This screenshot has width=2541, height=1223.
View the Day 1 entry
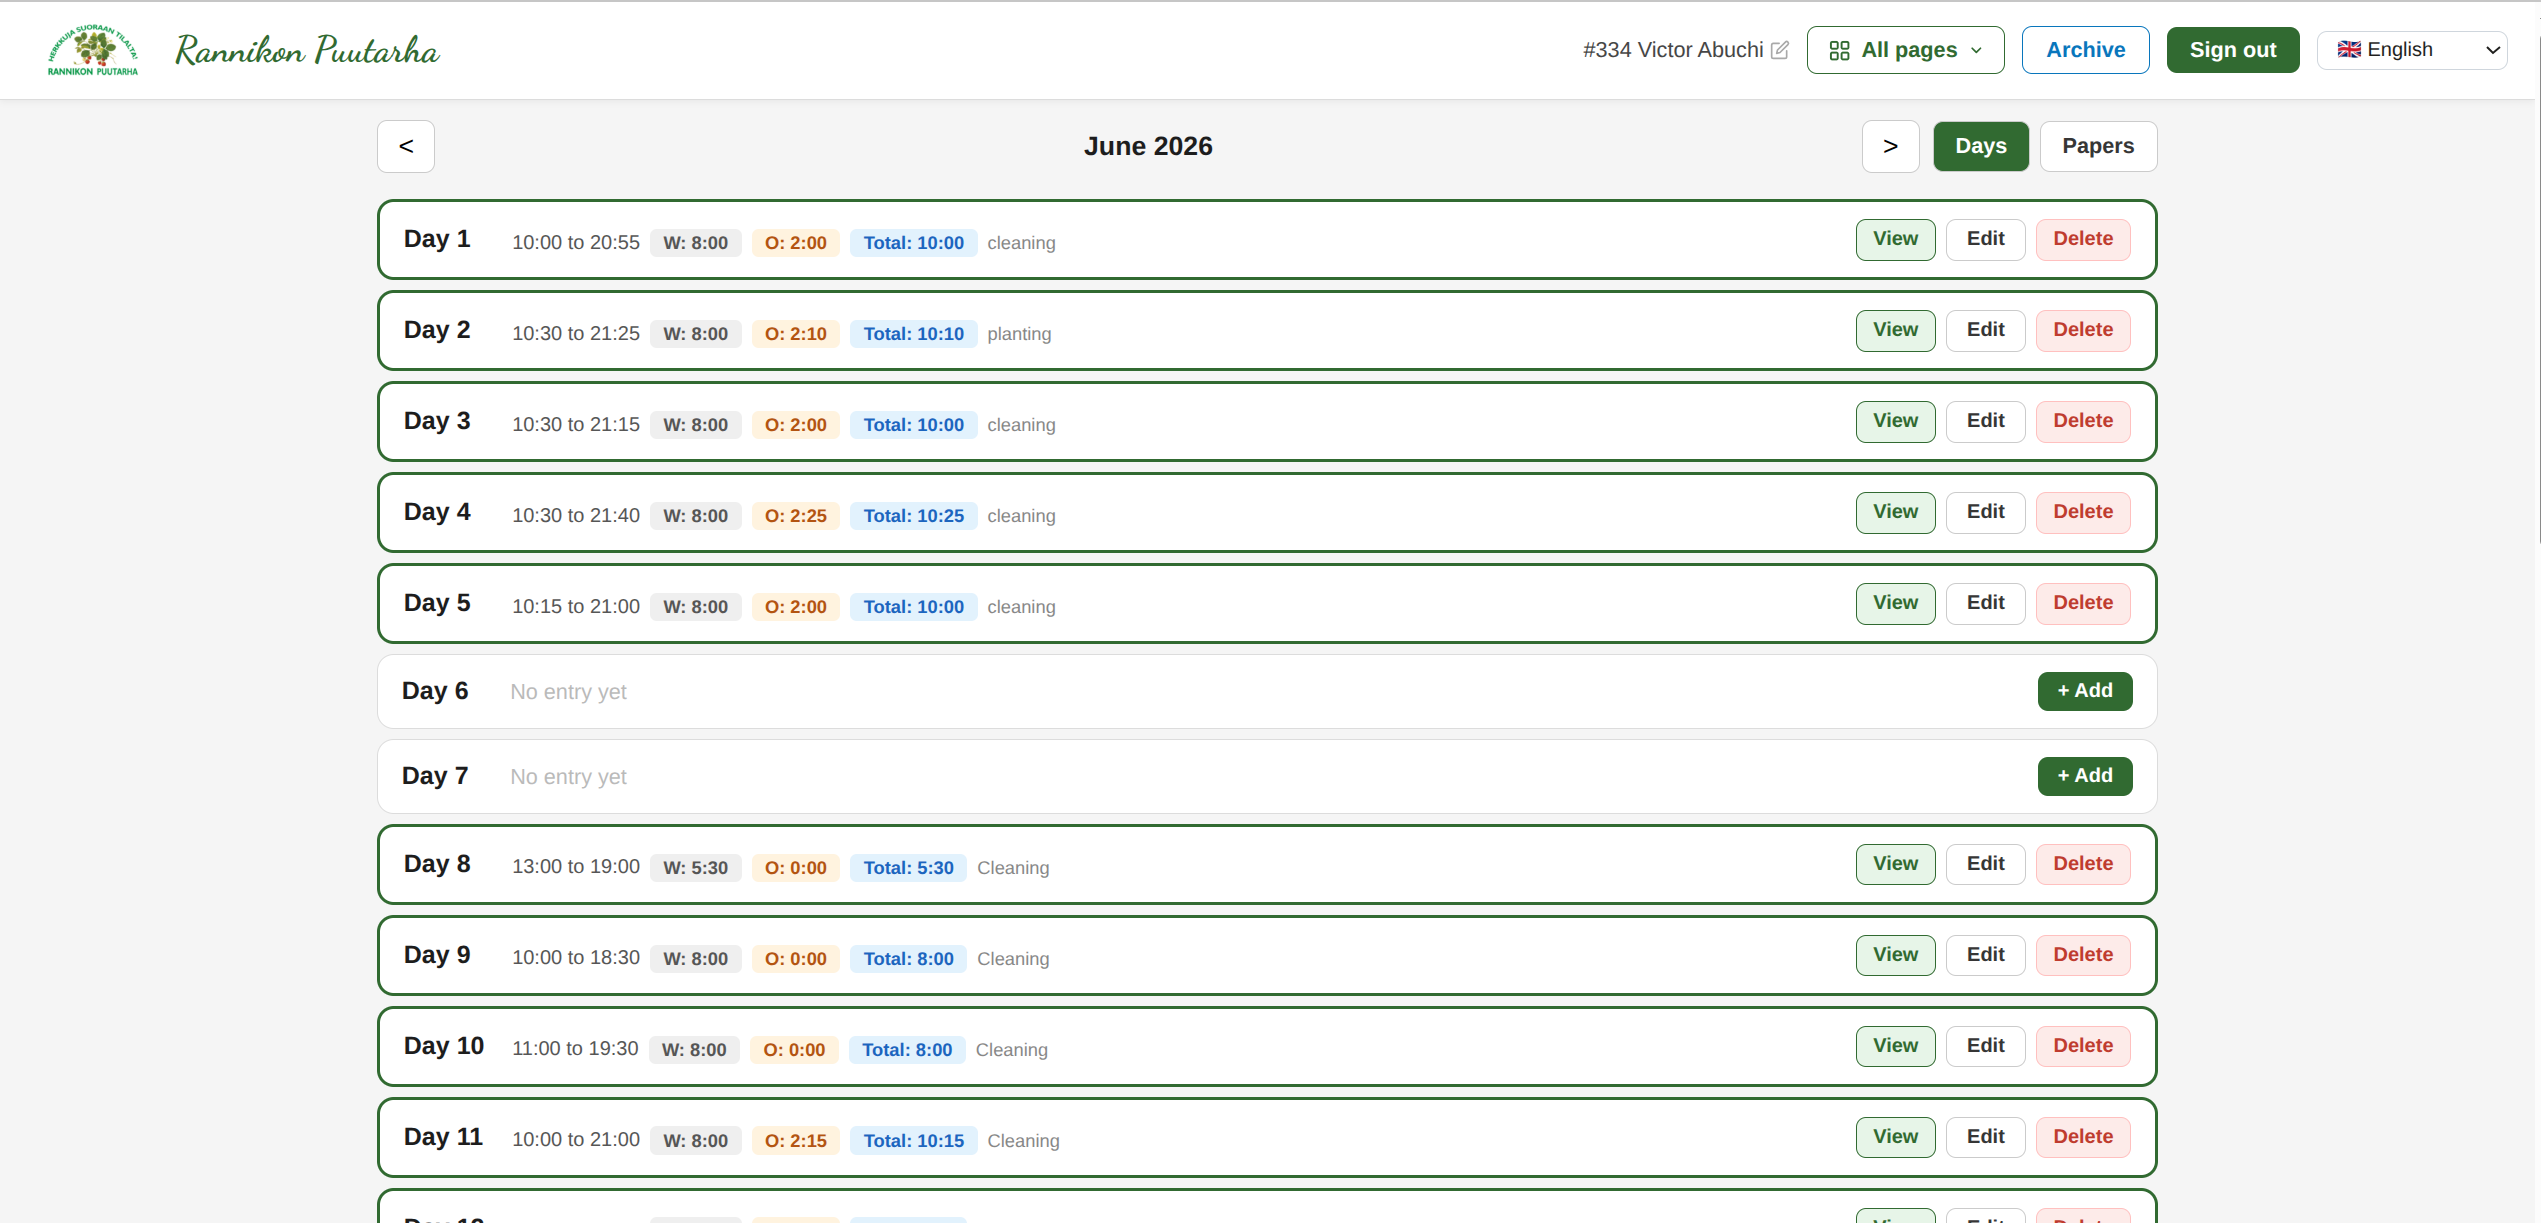point(1895,239)
